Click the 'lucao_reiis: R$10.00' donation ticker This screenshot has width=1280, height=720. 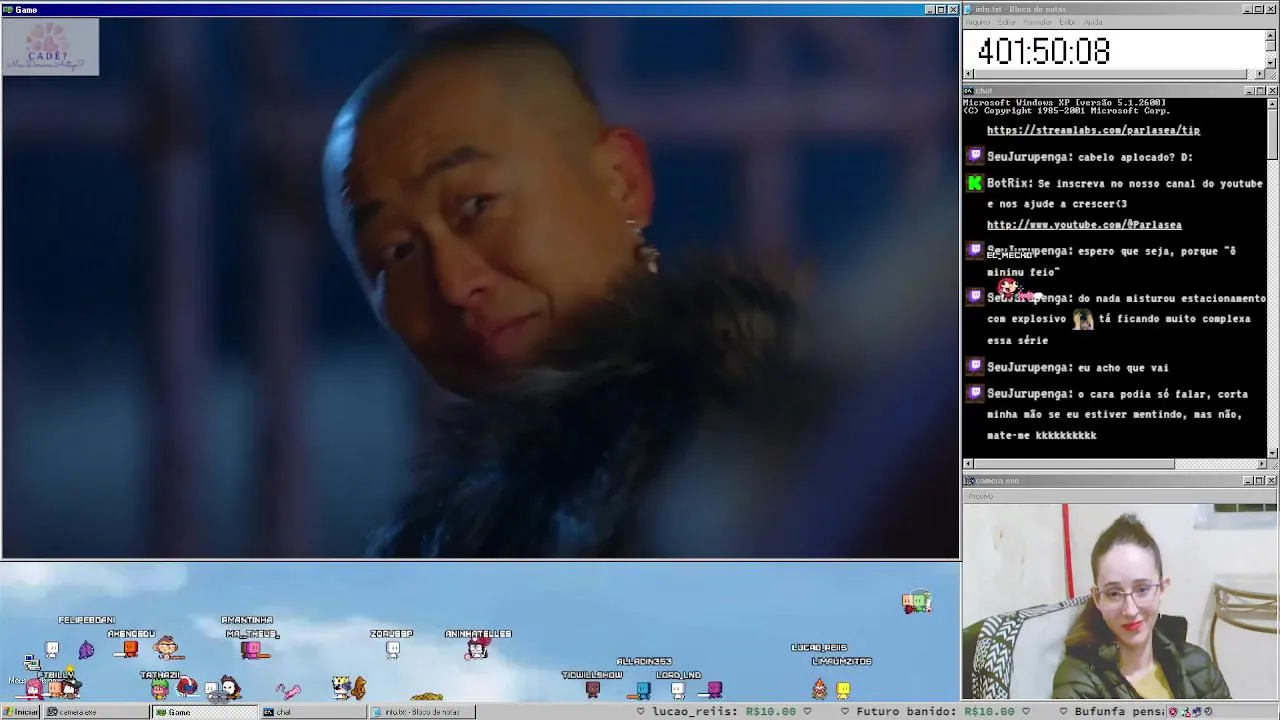(x=724, y=712)
